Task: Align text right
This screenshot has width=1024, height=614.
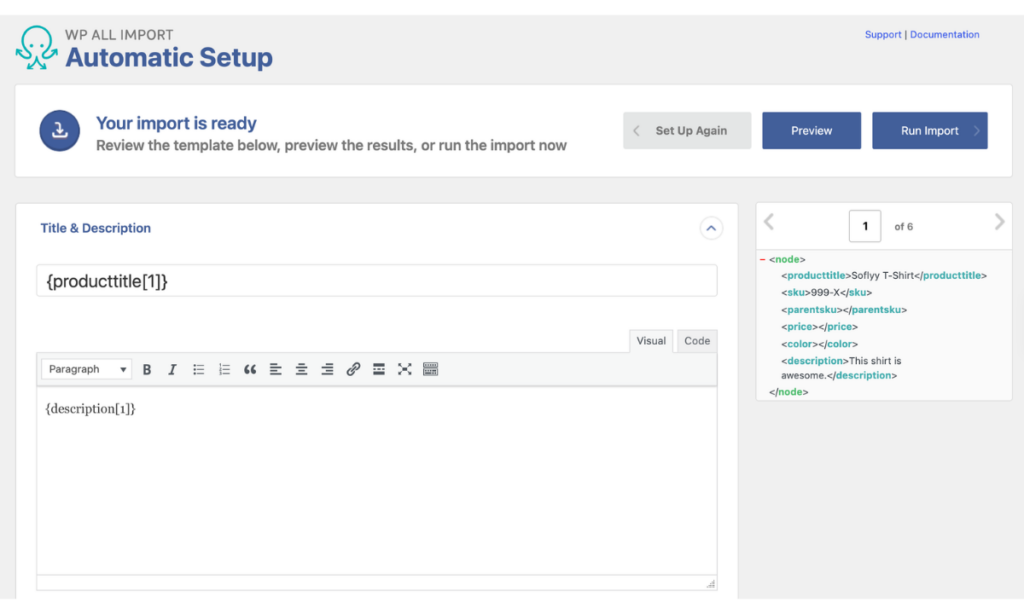Action: pos(327,370)
